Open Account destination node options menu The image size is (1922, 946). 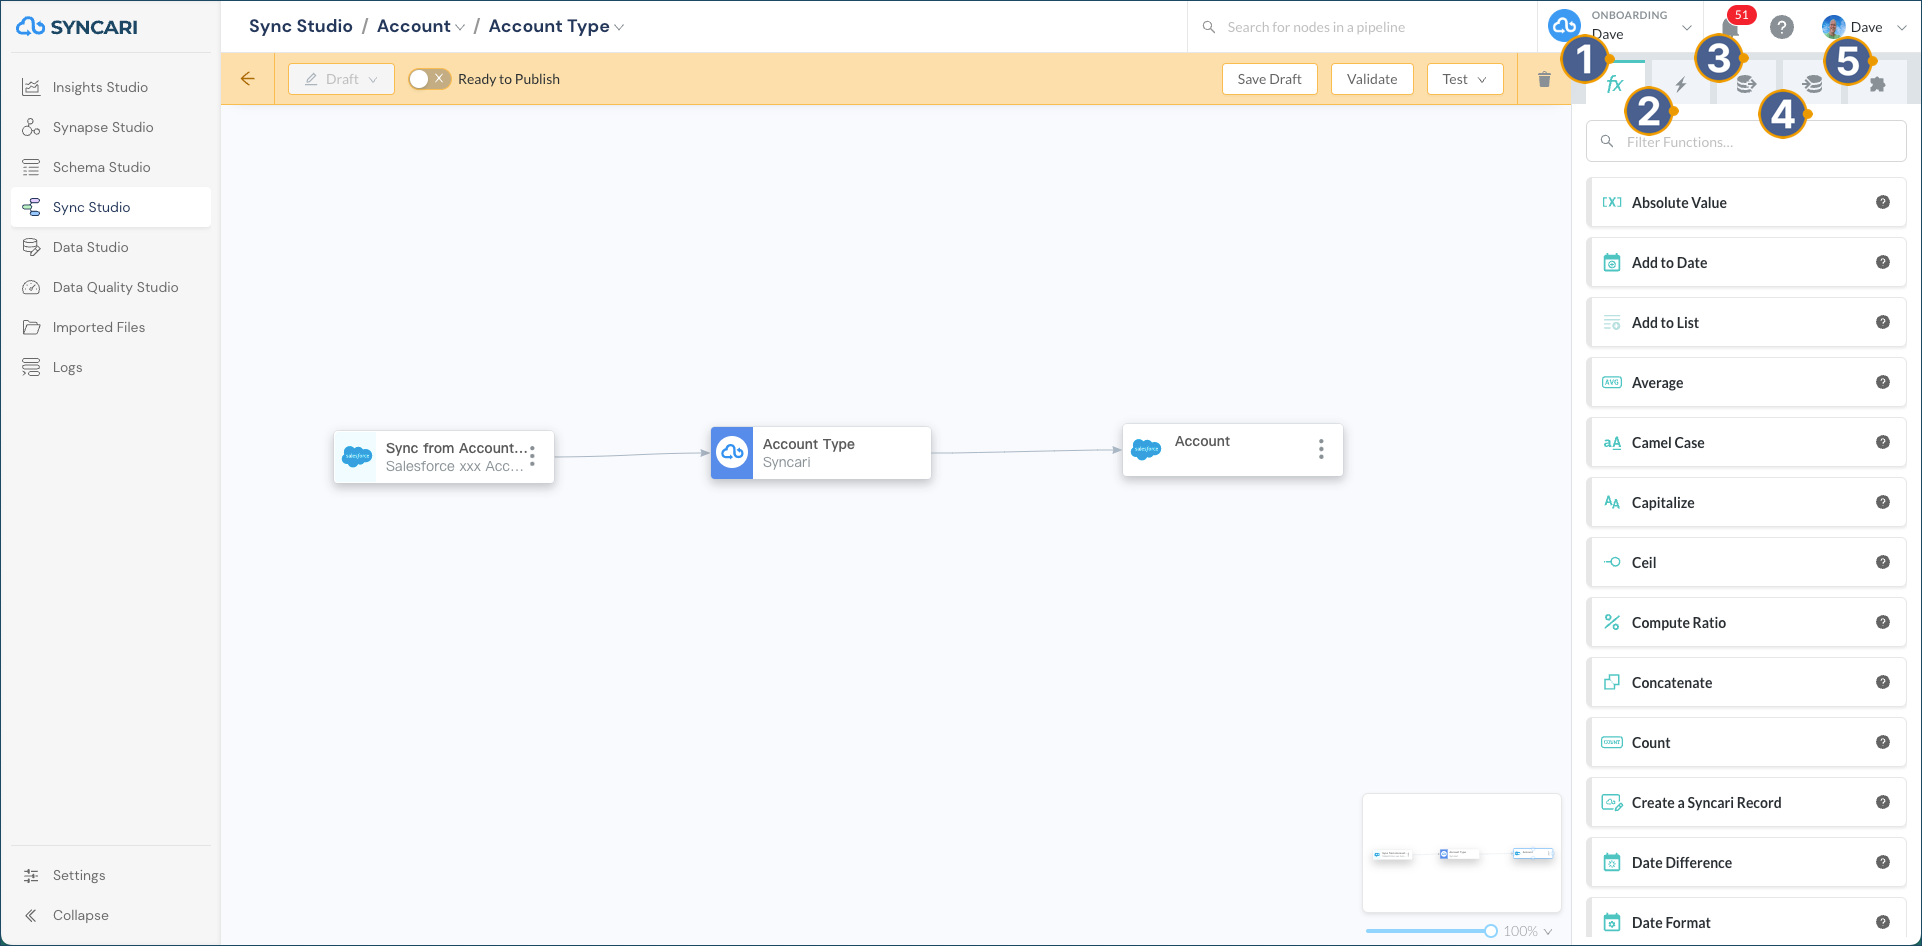point(1321,449)
